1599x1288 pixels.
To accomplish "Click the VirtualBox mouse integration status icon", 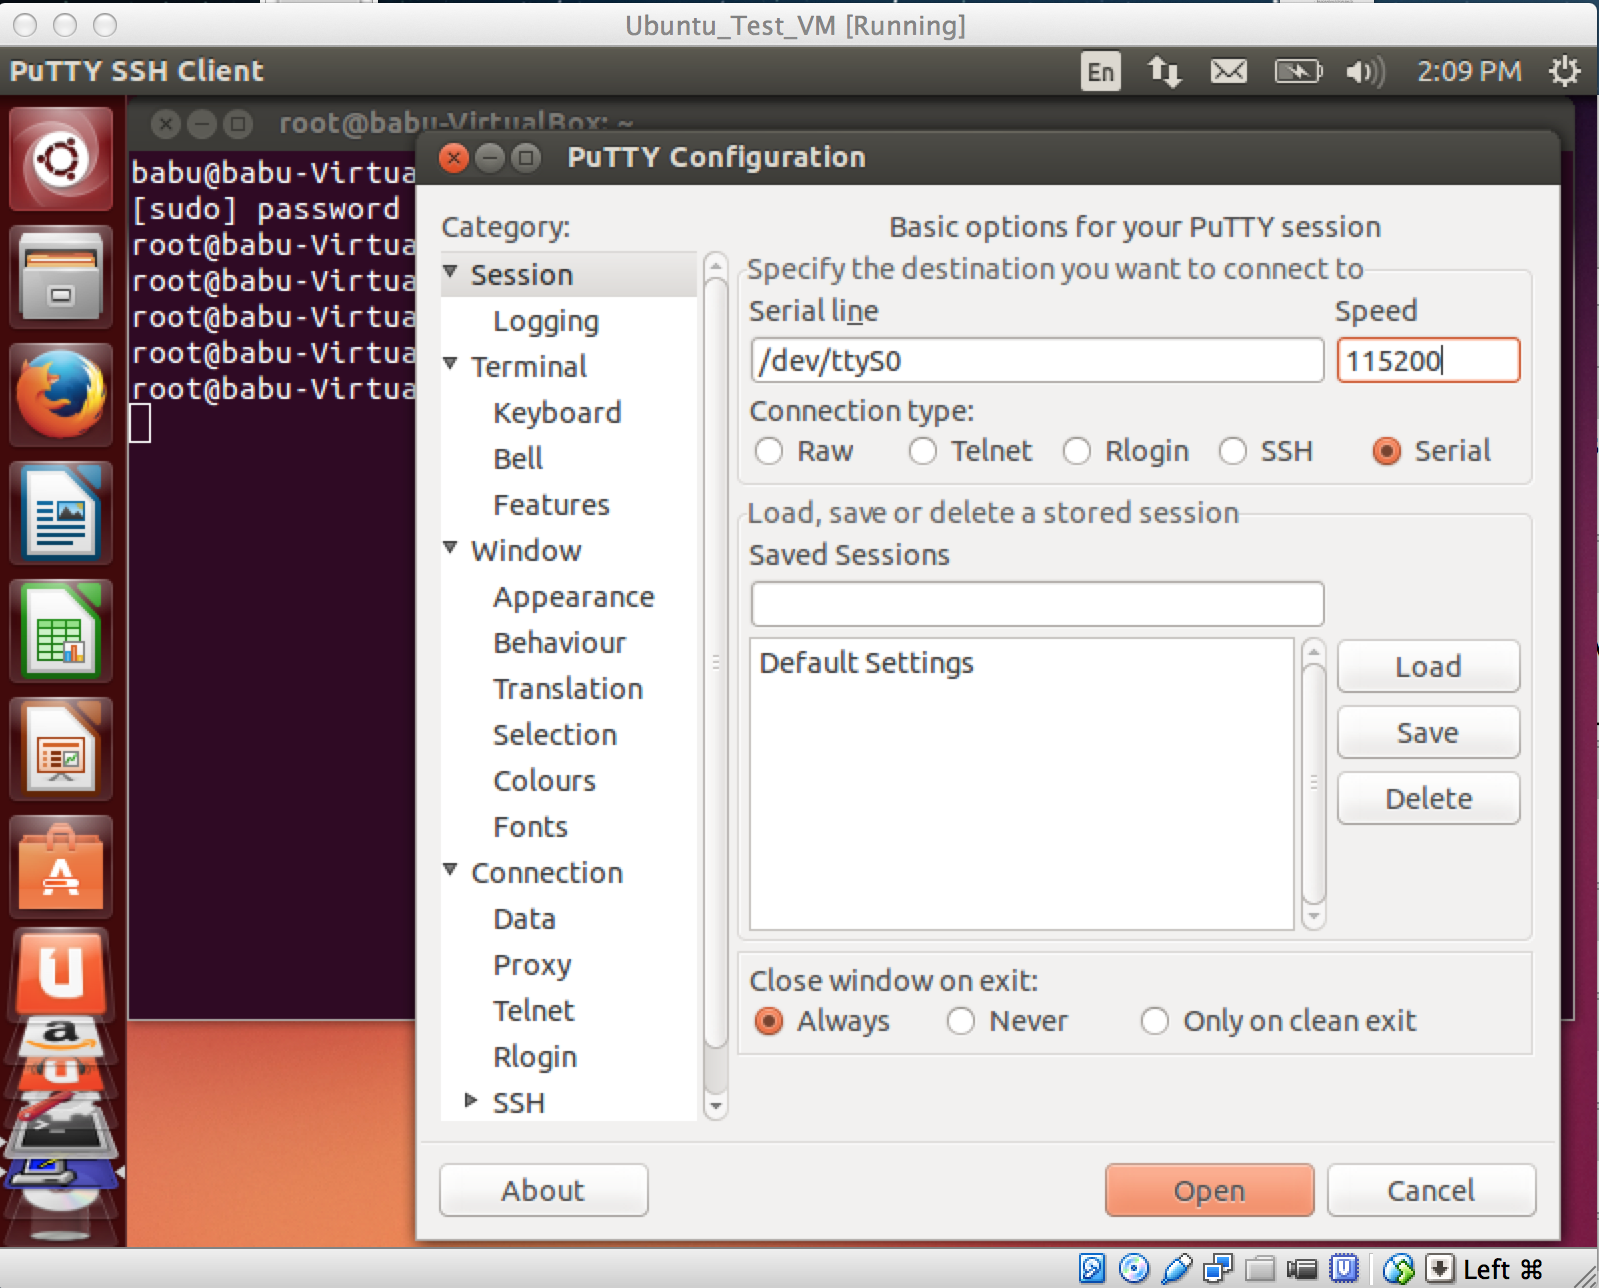I will [x=1399, y=1269].
